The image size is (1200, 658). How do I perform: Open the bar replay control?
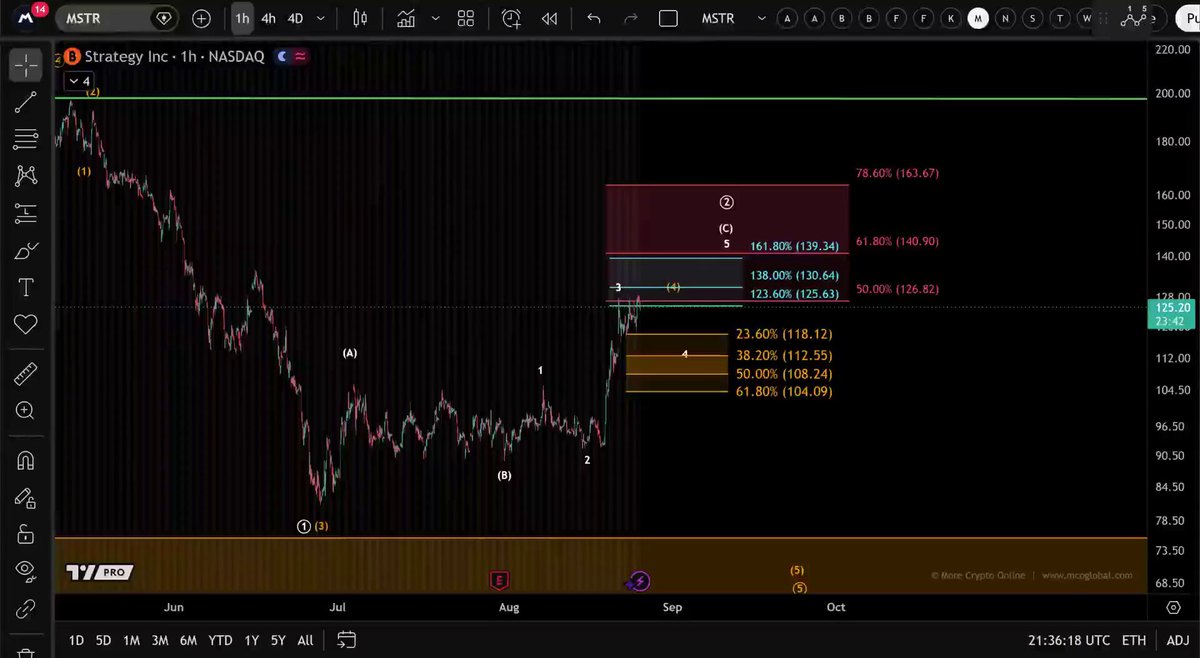[549, 18]
